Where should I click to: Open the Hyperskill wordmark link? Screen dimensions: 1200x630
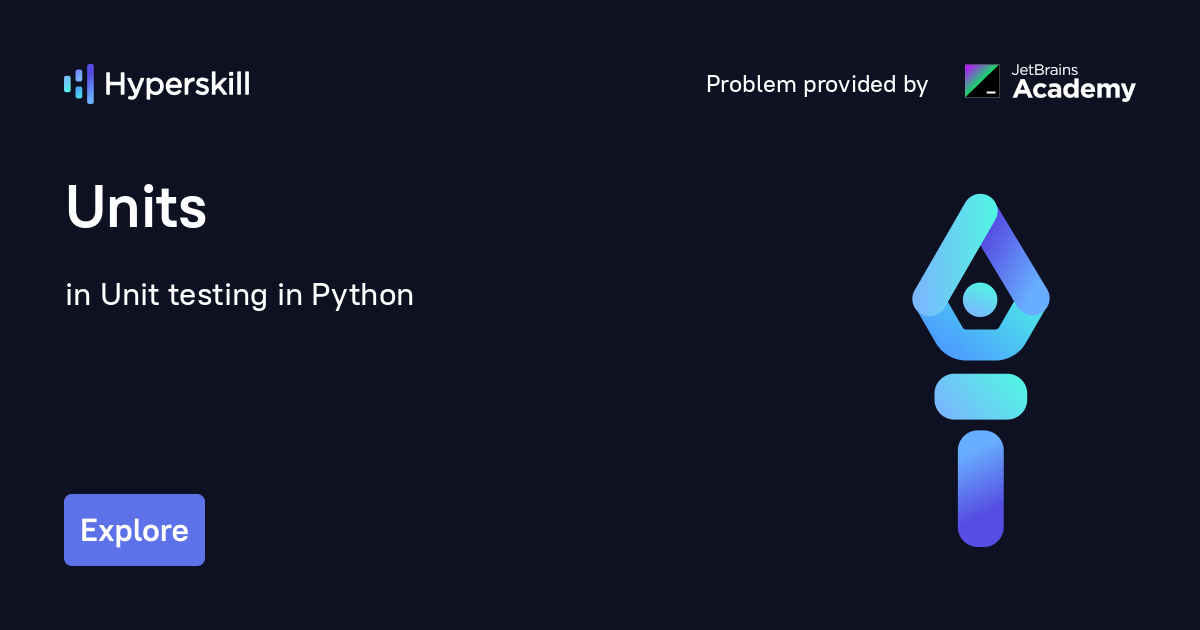coord(177,85)
